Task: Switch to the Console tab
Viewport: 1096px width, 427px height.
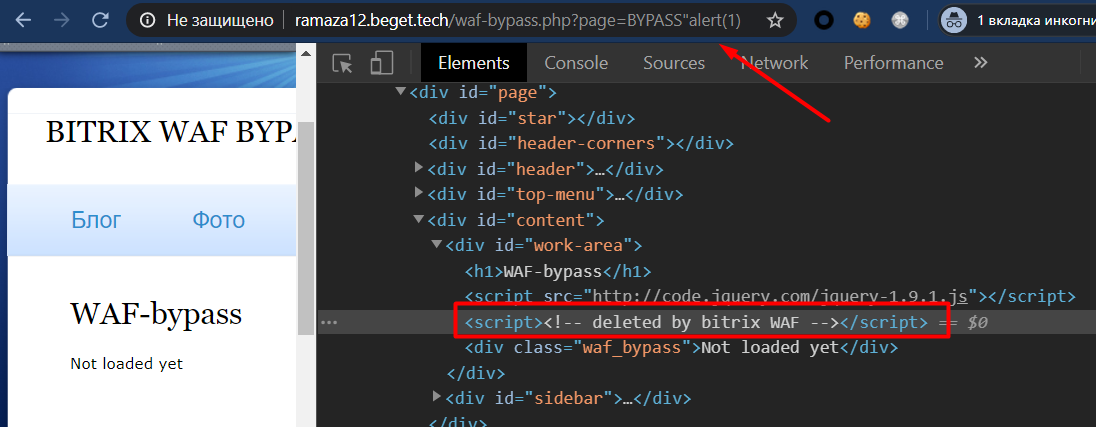Action: click(576, 63)
